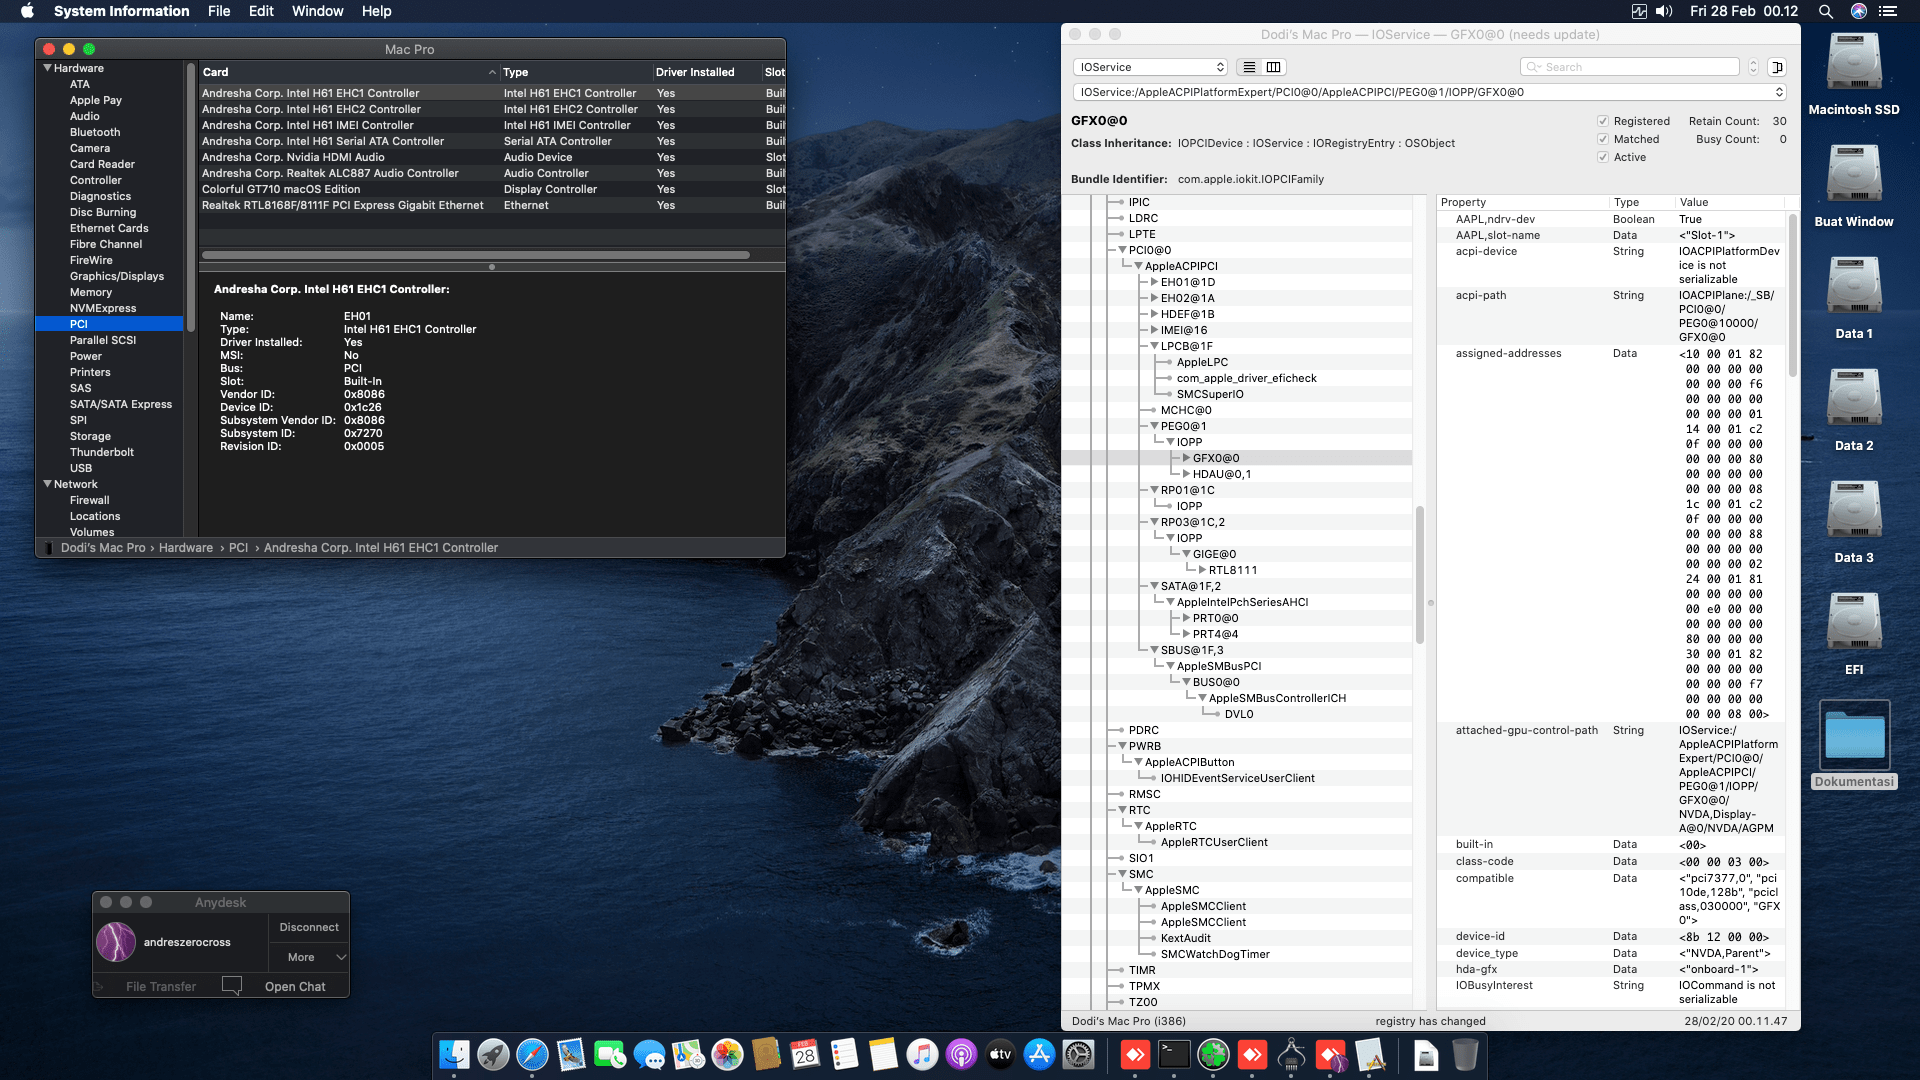The image size is (1920, 1080).
Task: Open App Store from the Dock
Action: [1039, 1054]
